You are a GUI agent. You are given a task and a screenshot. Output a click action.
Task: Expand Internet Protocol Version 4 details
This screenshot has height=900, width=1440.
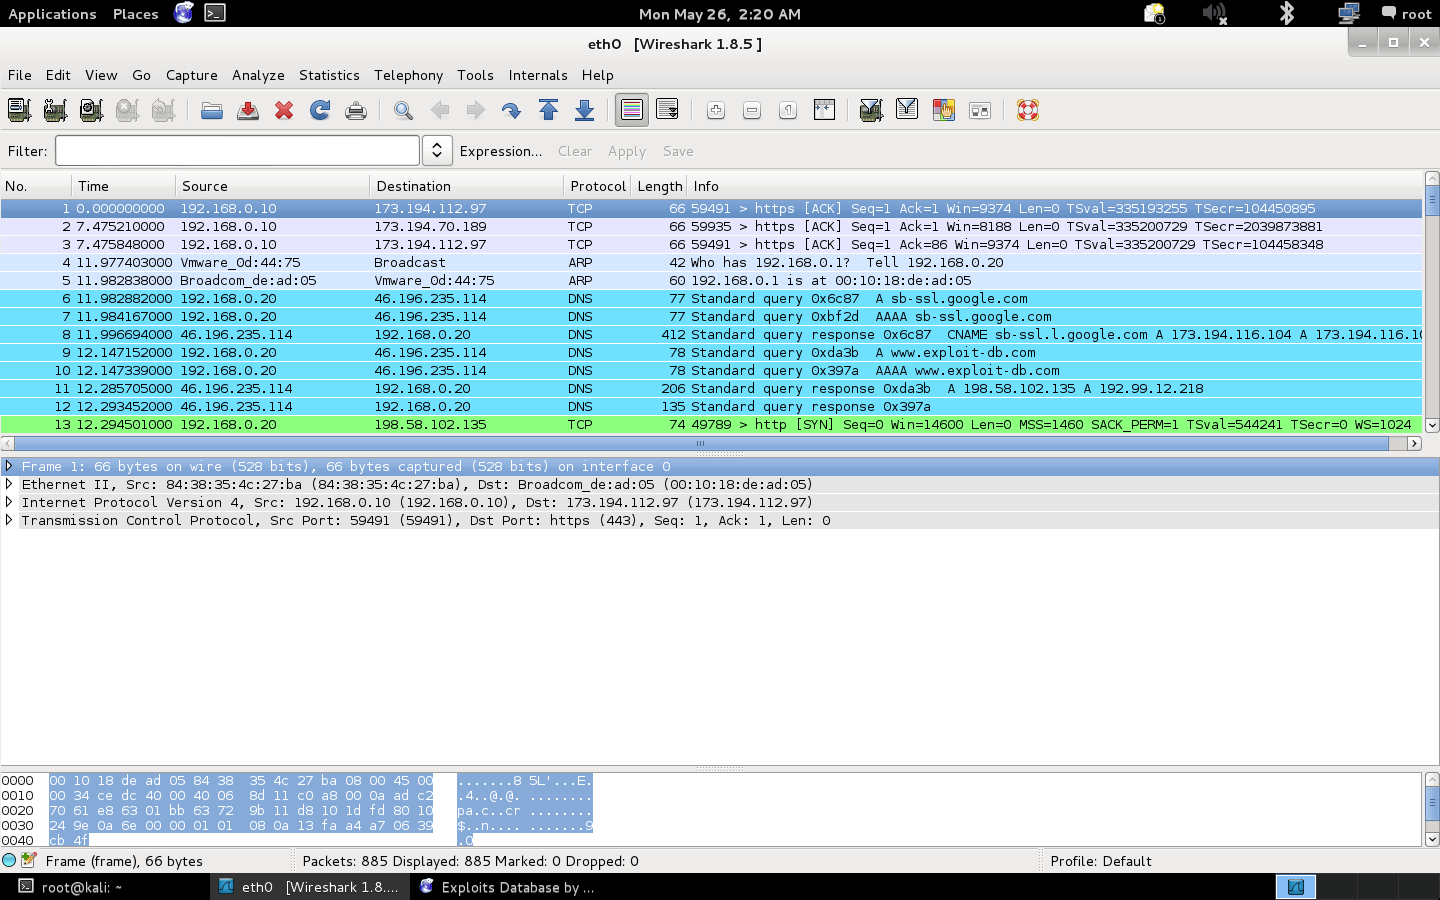click(x=9, y=502)
